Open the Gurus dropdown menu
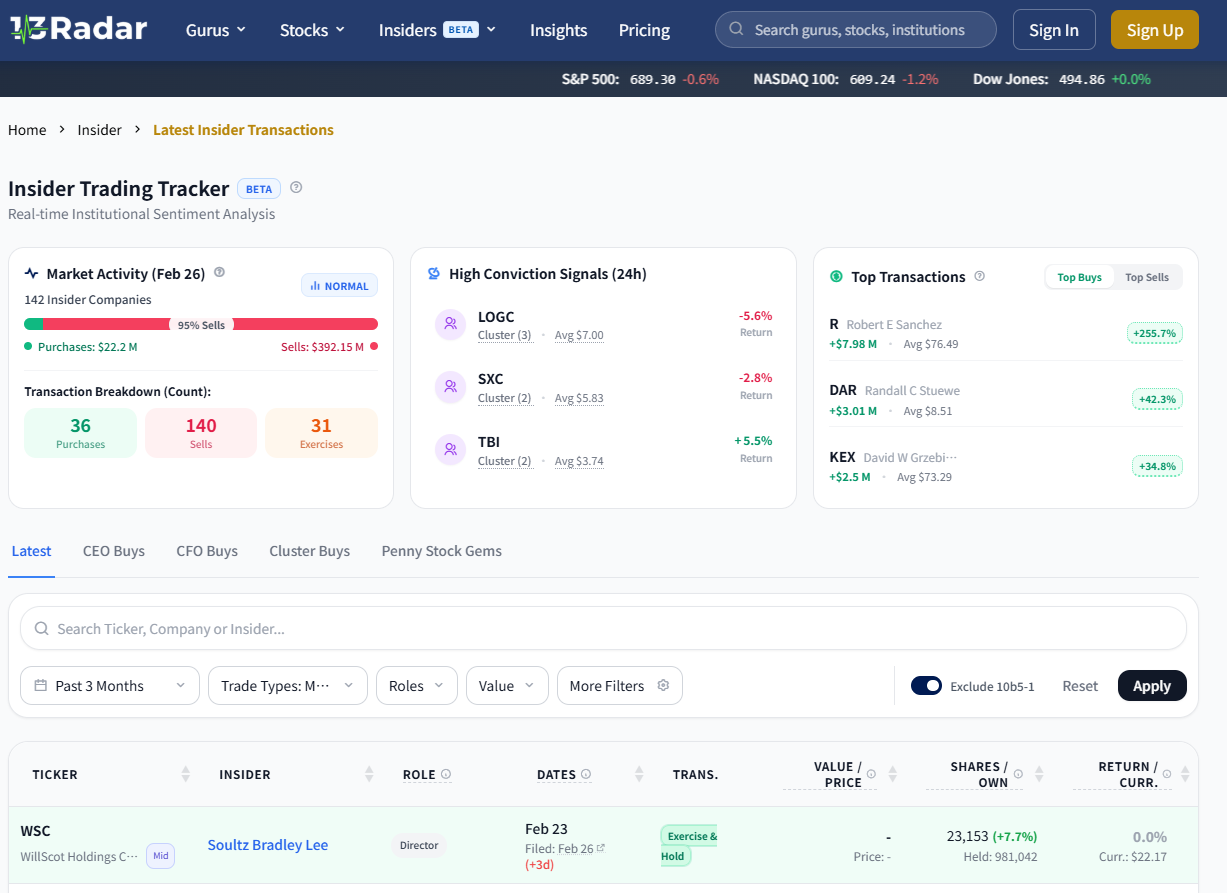 point(215,30)
